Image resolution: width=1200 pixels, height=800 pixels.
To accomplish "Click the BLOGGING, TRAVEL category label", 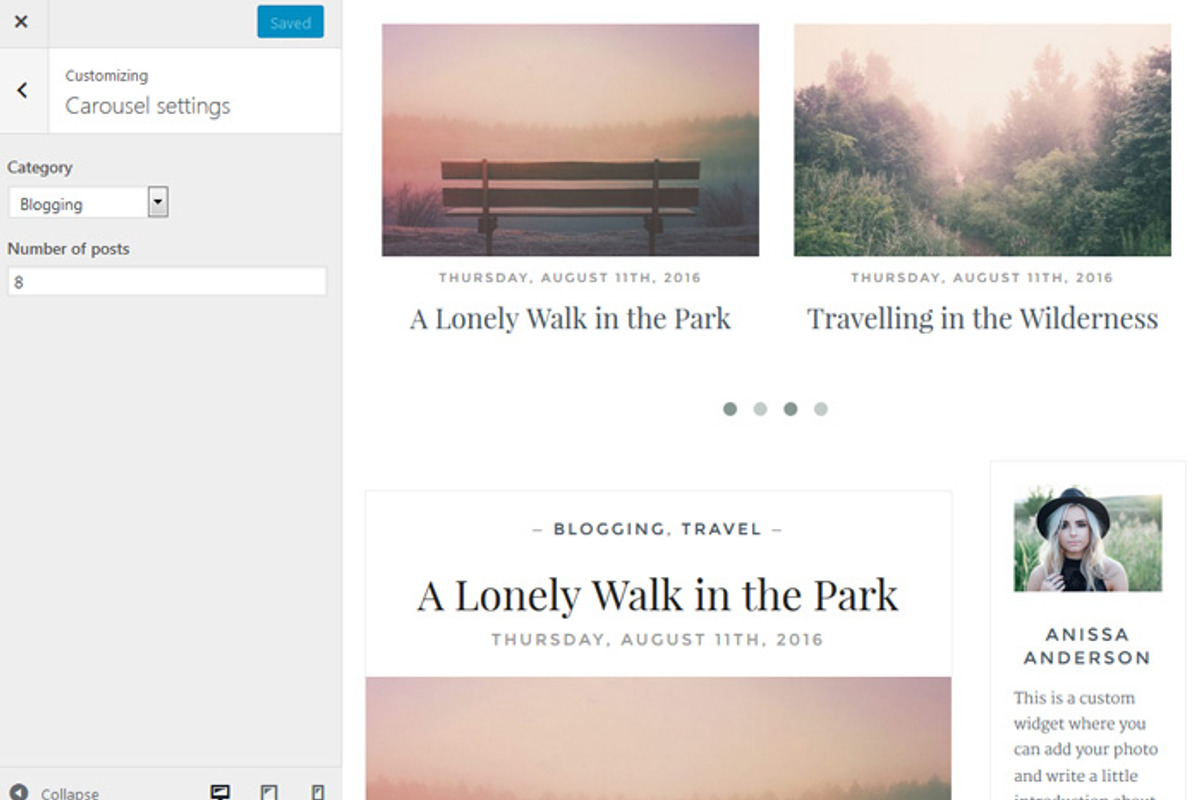I will tap(657, 528).
